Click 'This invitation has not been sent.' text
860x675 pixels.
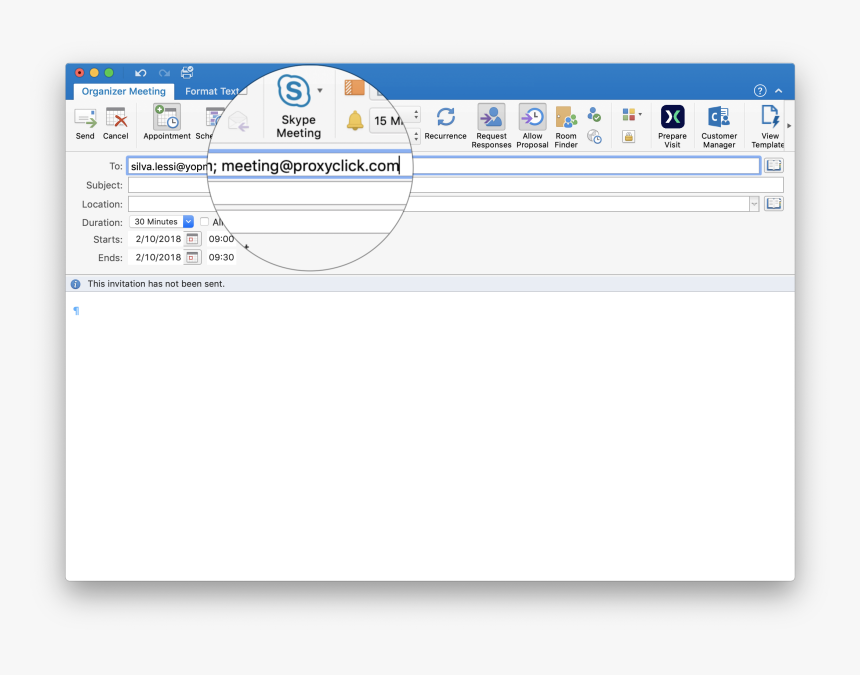[x=156, y=284]
